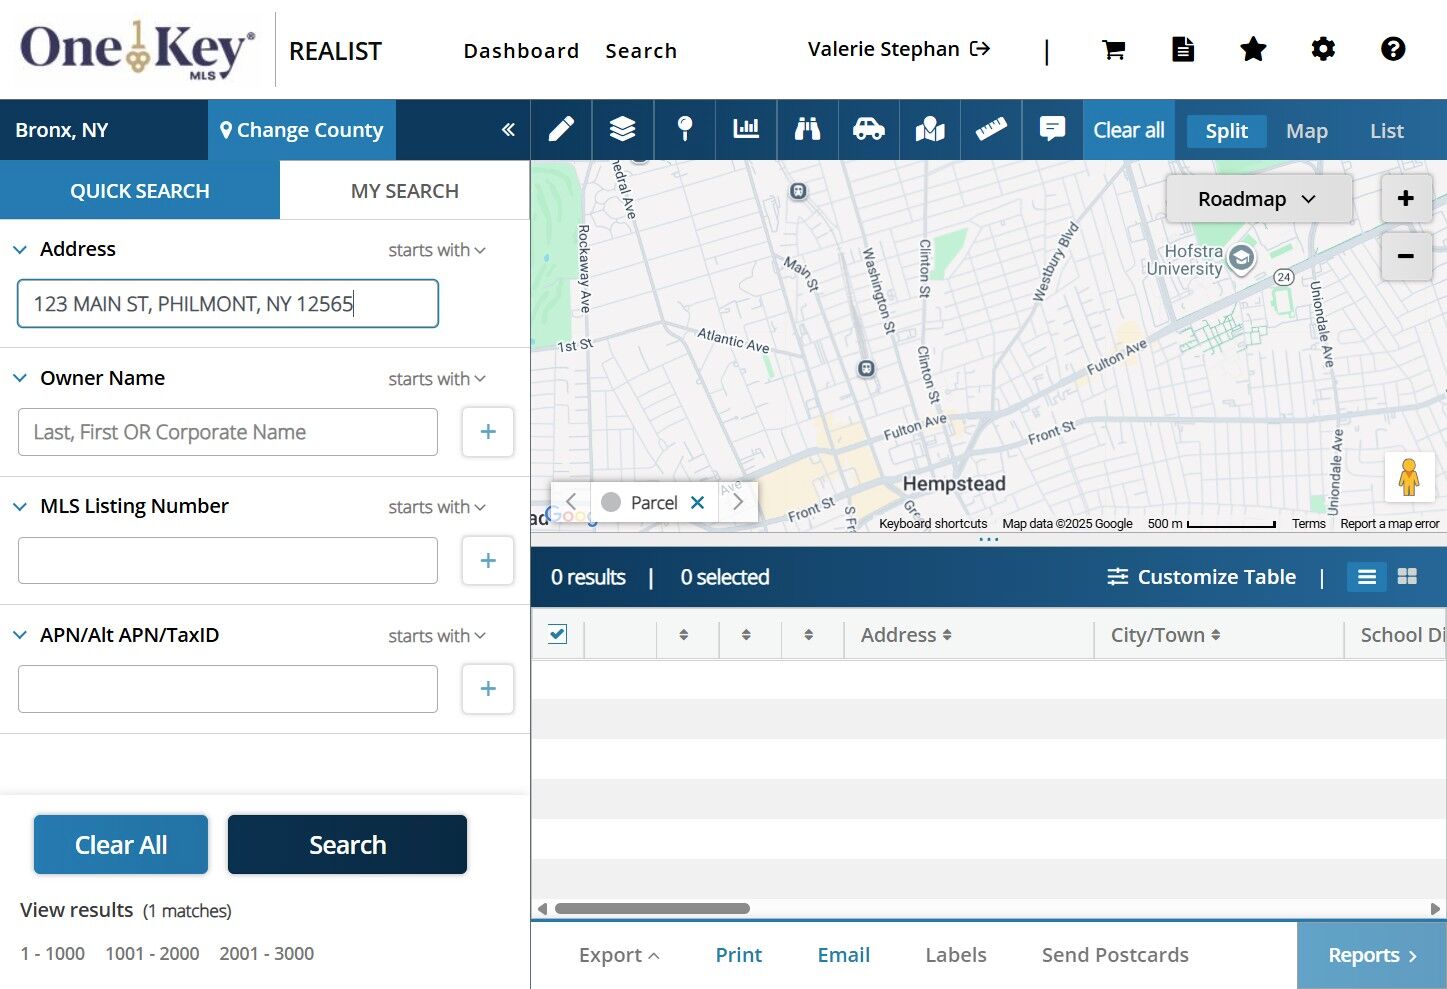Click the dark Search button
Image resolution: width=1447 pixels, height=989 pixels.
347,844
